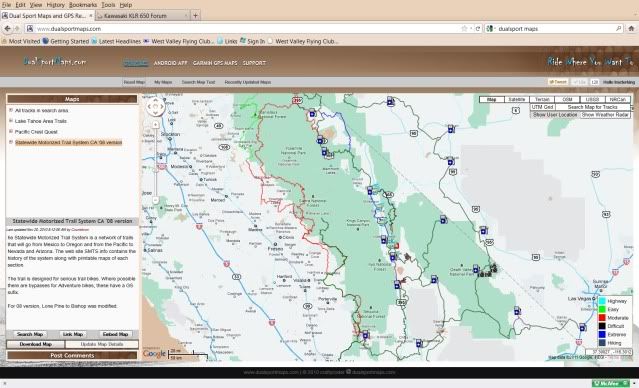This screenshot has height=388, width=639.
Task: Click the Search Map for Tracks button
Action: 593,107
